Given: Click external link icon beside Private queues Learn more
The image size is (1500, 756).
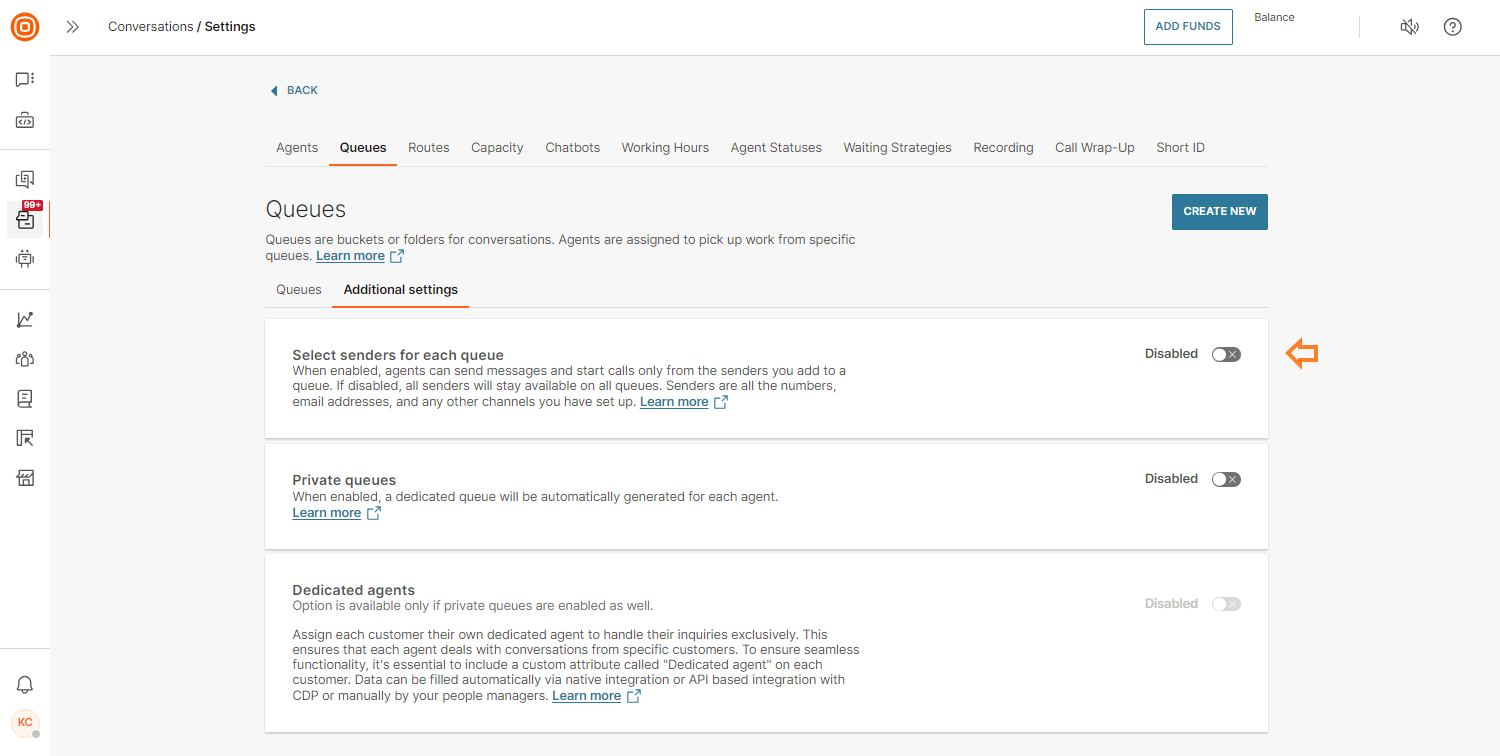Looking at the screenshot, I should click(373, 513).
